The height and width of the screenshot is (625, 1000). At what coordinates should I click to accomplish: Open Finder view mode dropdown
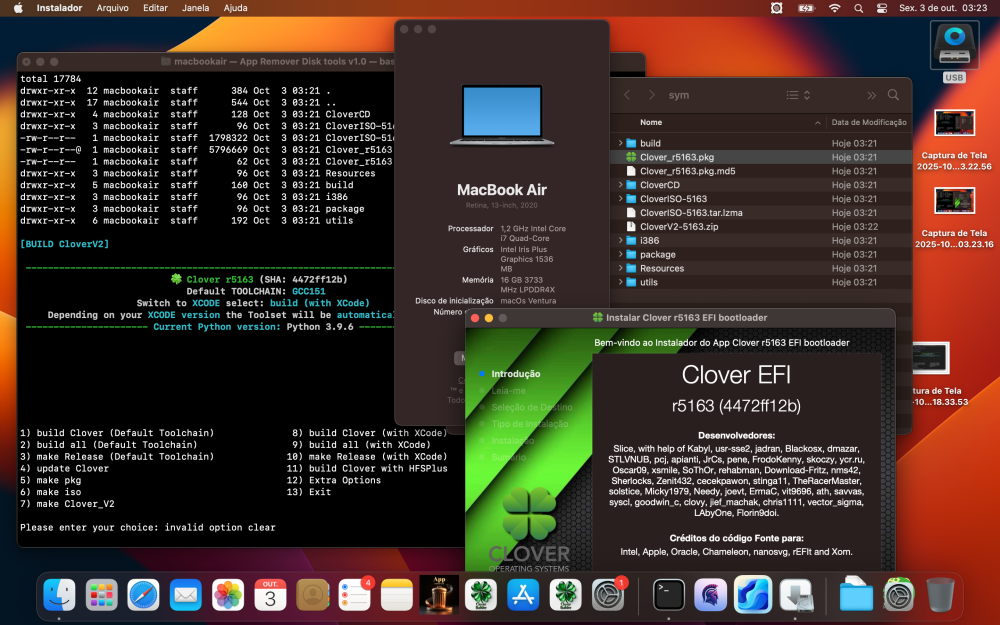(798, 95)
